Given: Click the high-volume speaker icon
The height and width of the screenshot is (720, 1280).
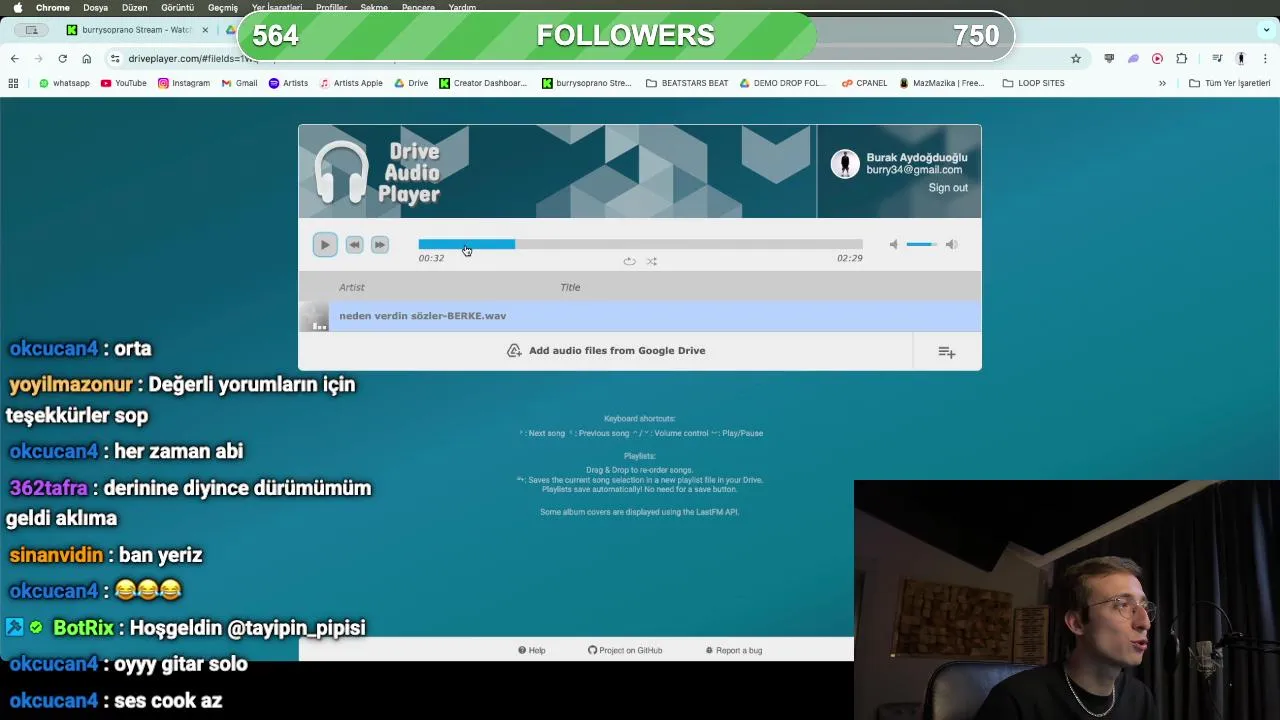Looking at the screenshot, I should tap(951, 244).
